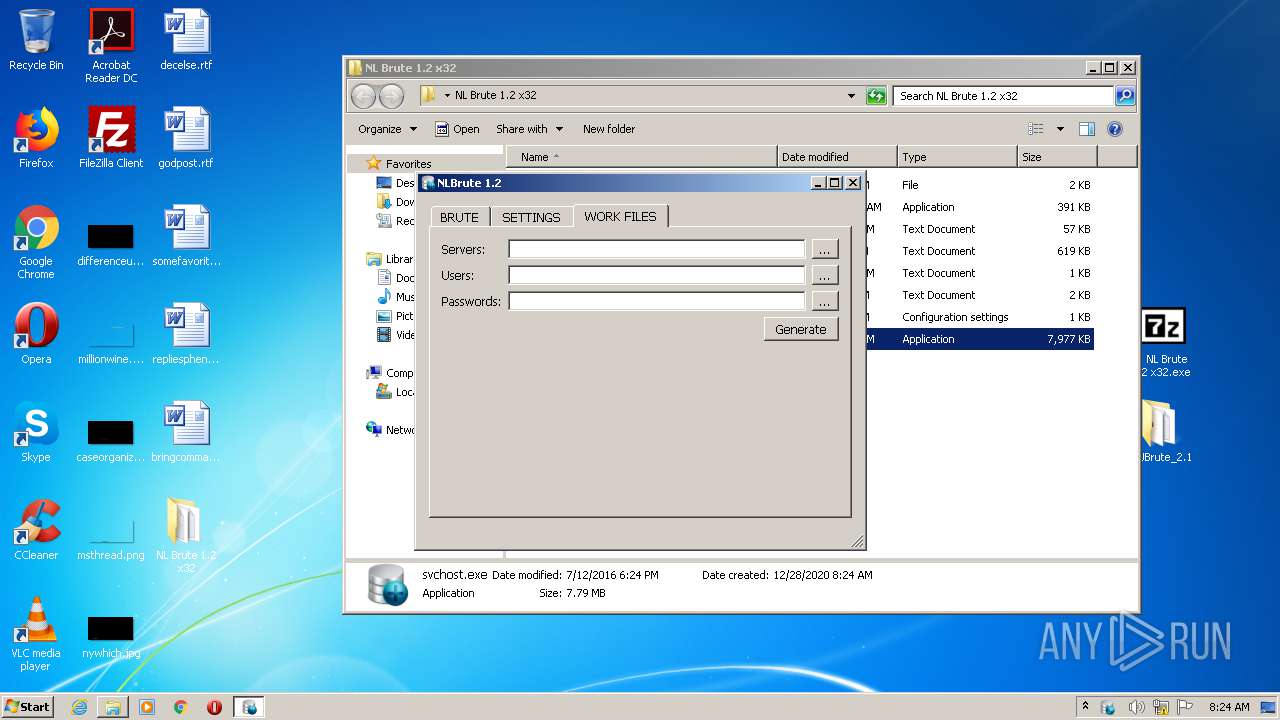Click into the Servers input field

[x=656, y=249]
